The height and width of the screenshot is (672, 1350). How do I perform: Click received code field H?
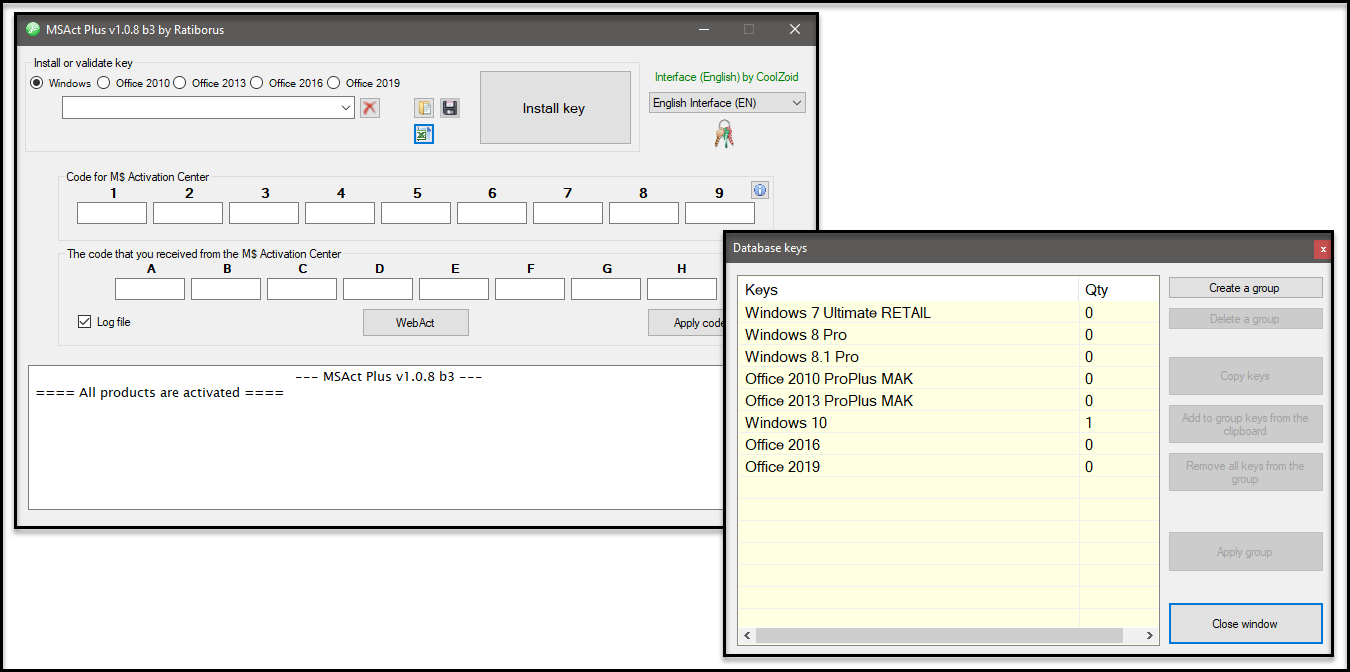point(682,289)
